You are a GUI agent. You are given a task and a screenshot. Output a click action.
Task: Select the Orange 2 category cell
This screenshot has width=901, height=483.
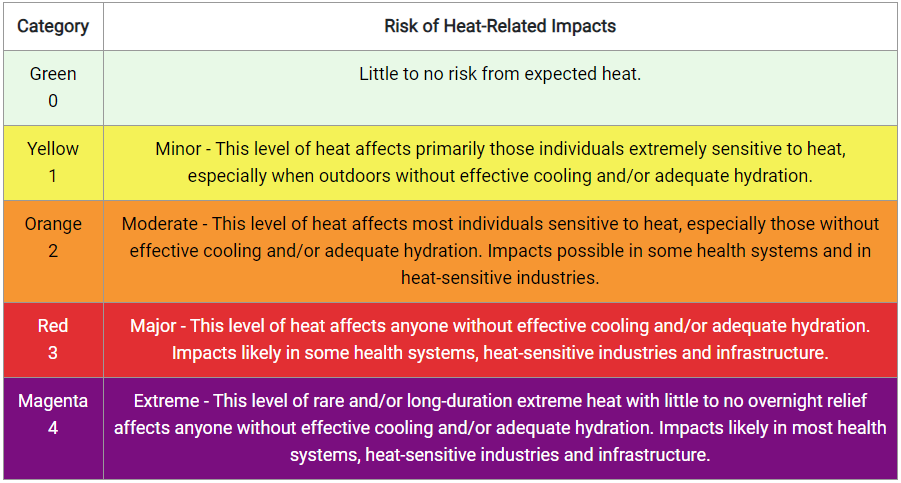pyautogui.click(x=53, y=251)
